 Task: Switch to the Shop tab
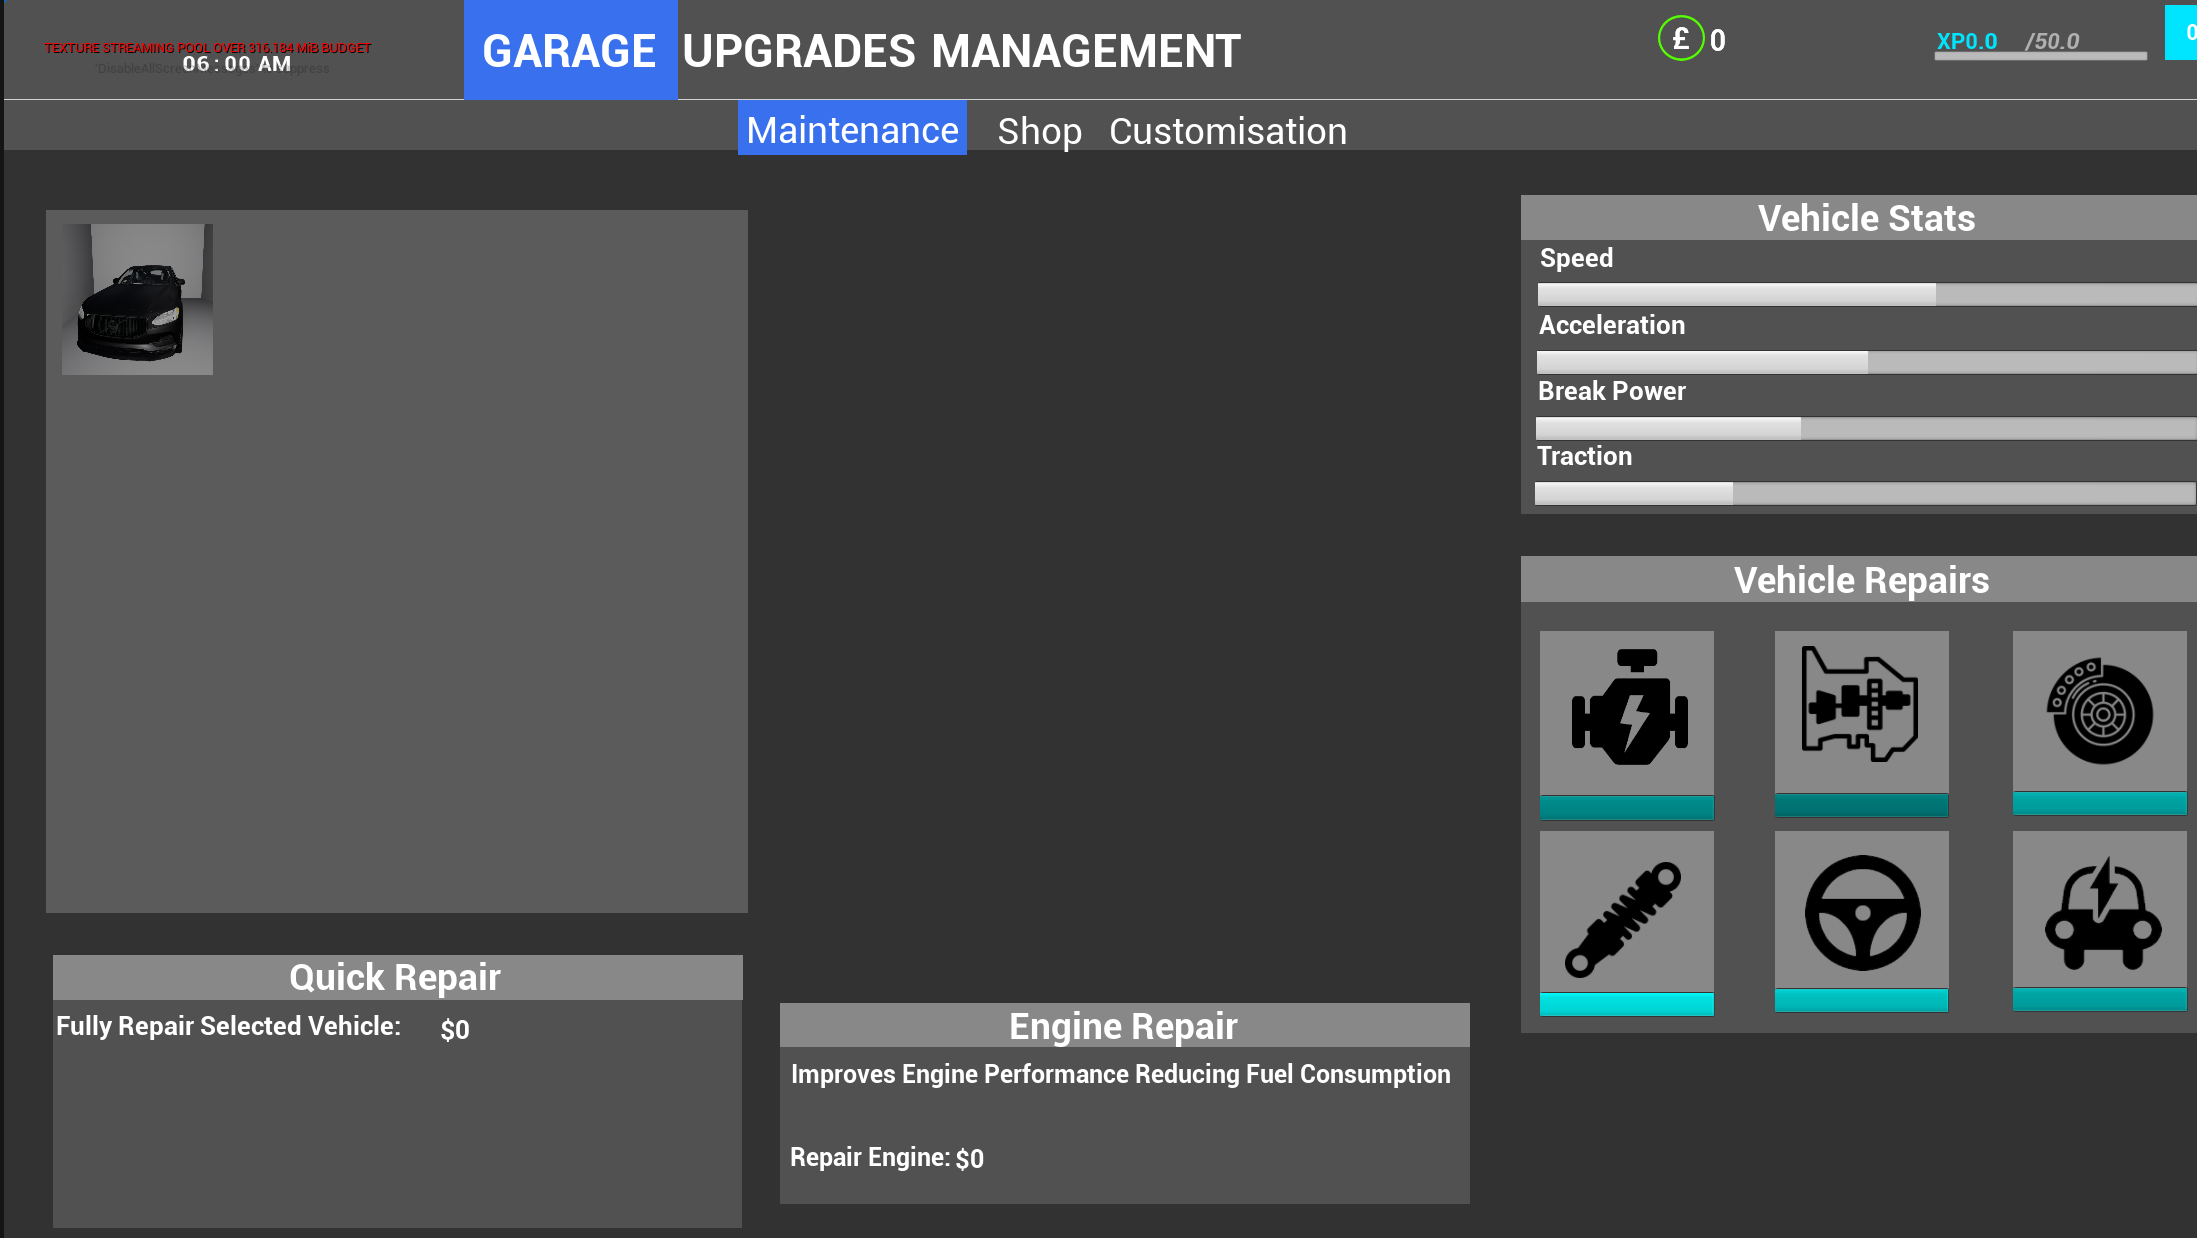pyautogui.click(x=1039, y=130)
